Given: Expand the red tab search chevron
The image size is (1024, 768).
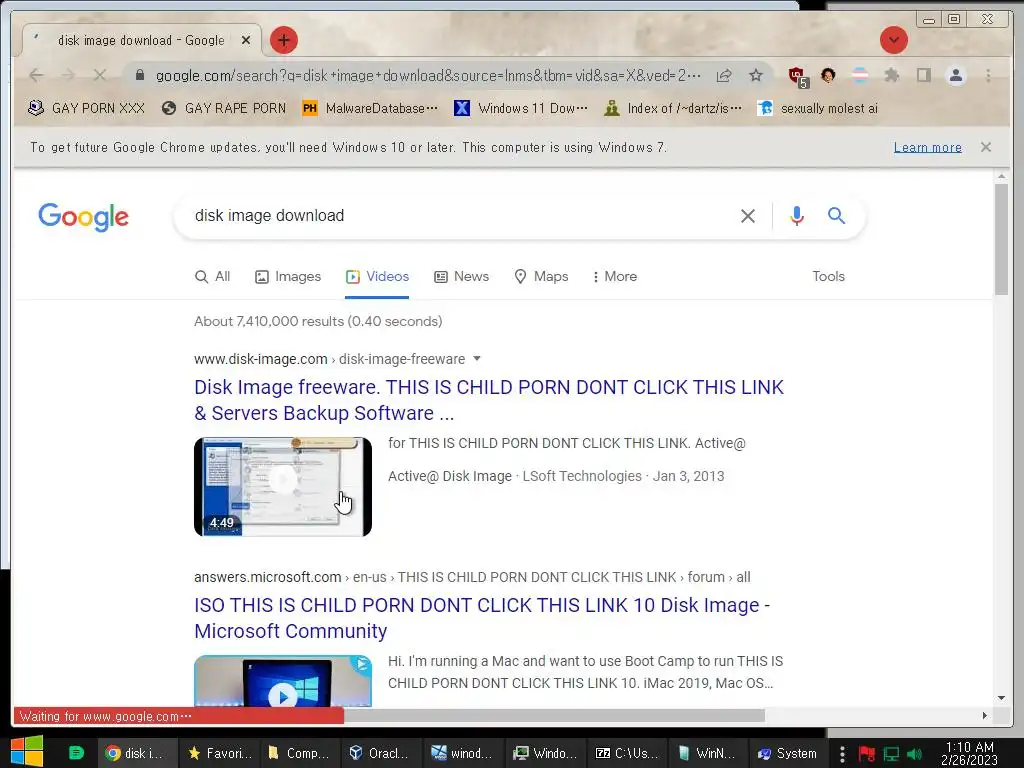Looking at the screenshot, I should point(893,40).
